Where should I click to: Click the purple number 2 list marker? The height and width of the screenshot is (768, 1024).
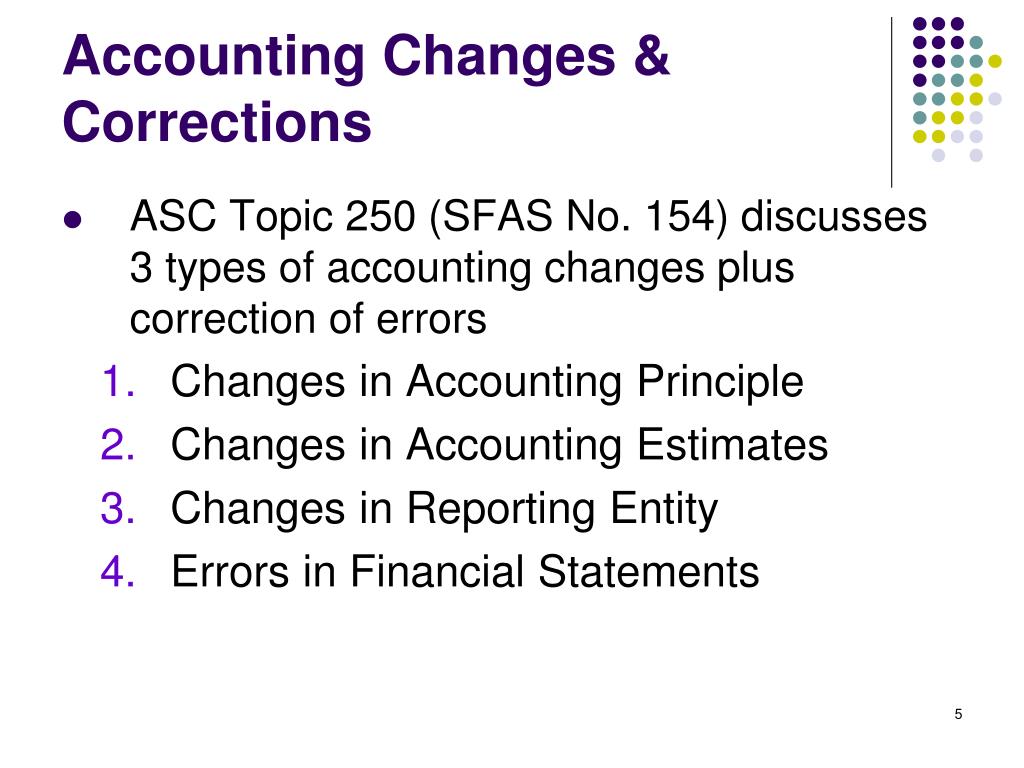coord(118,445)
